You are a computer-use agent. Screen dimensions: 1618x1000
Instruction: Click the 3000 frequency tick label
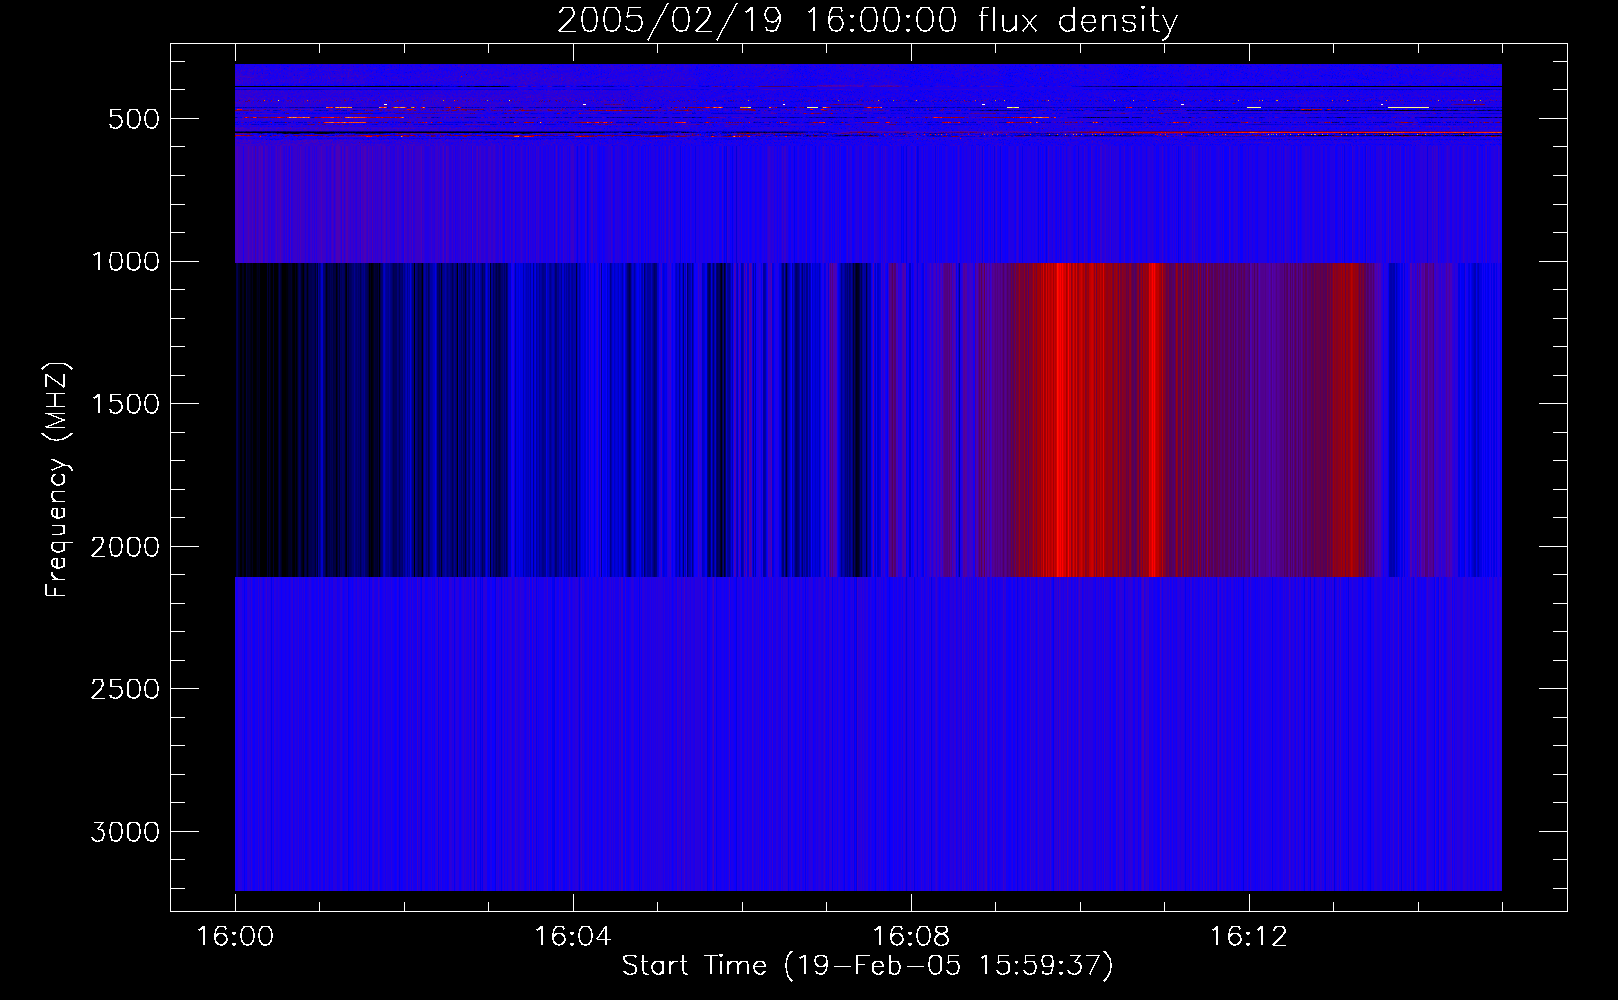coord(125,832)
